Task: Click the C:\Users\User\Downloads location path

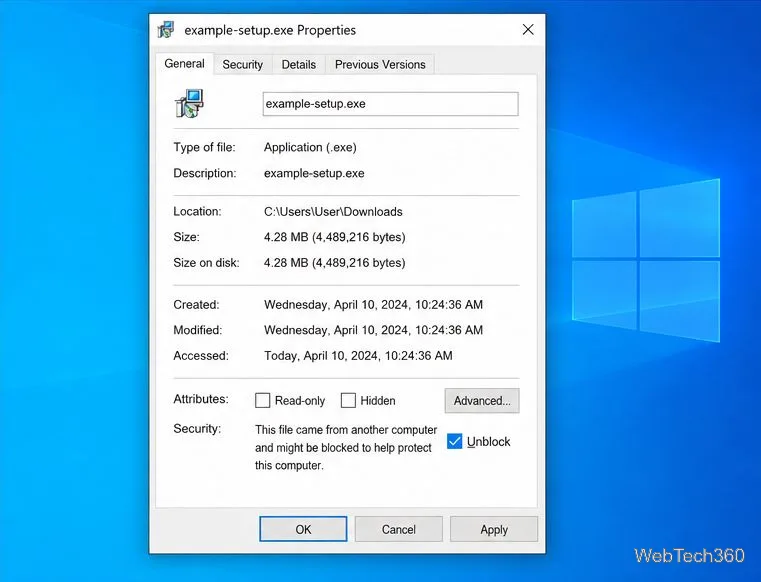Action: pyautogui.click(x=333, y=212)
